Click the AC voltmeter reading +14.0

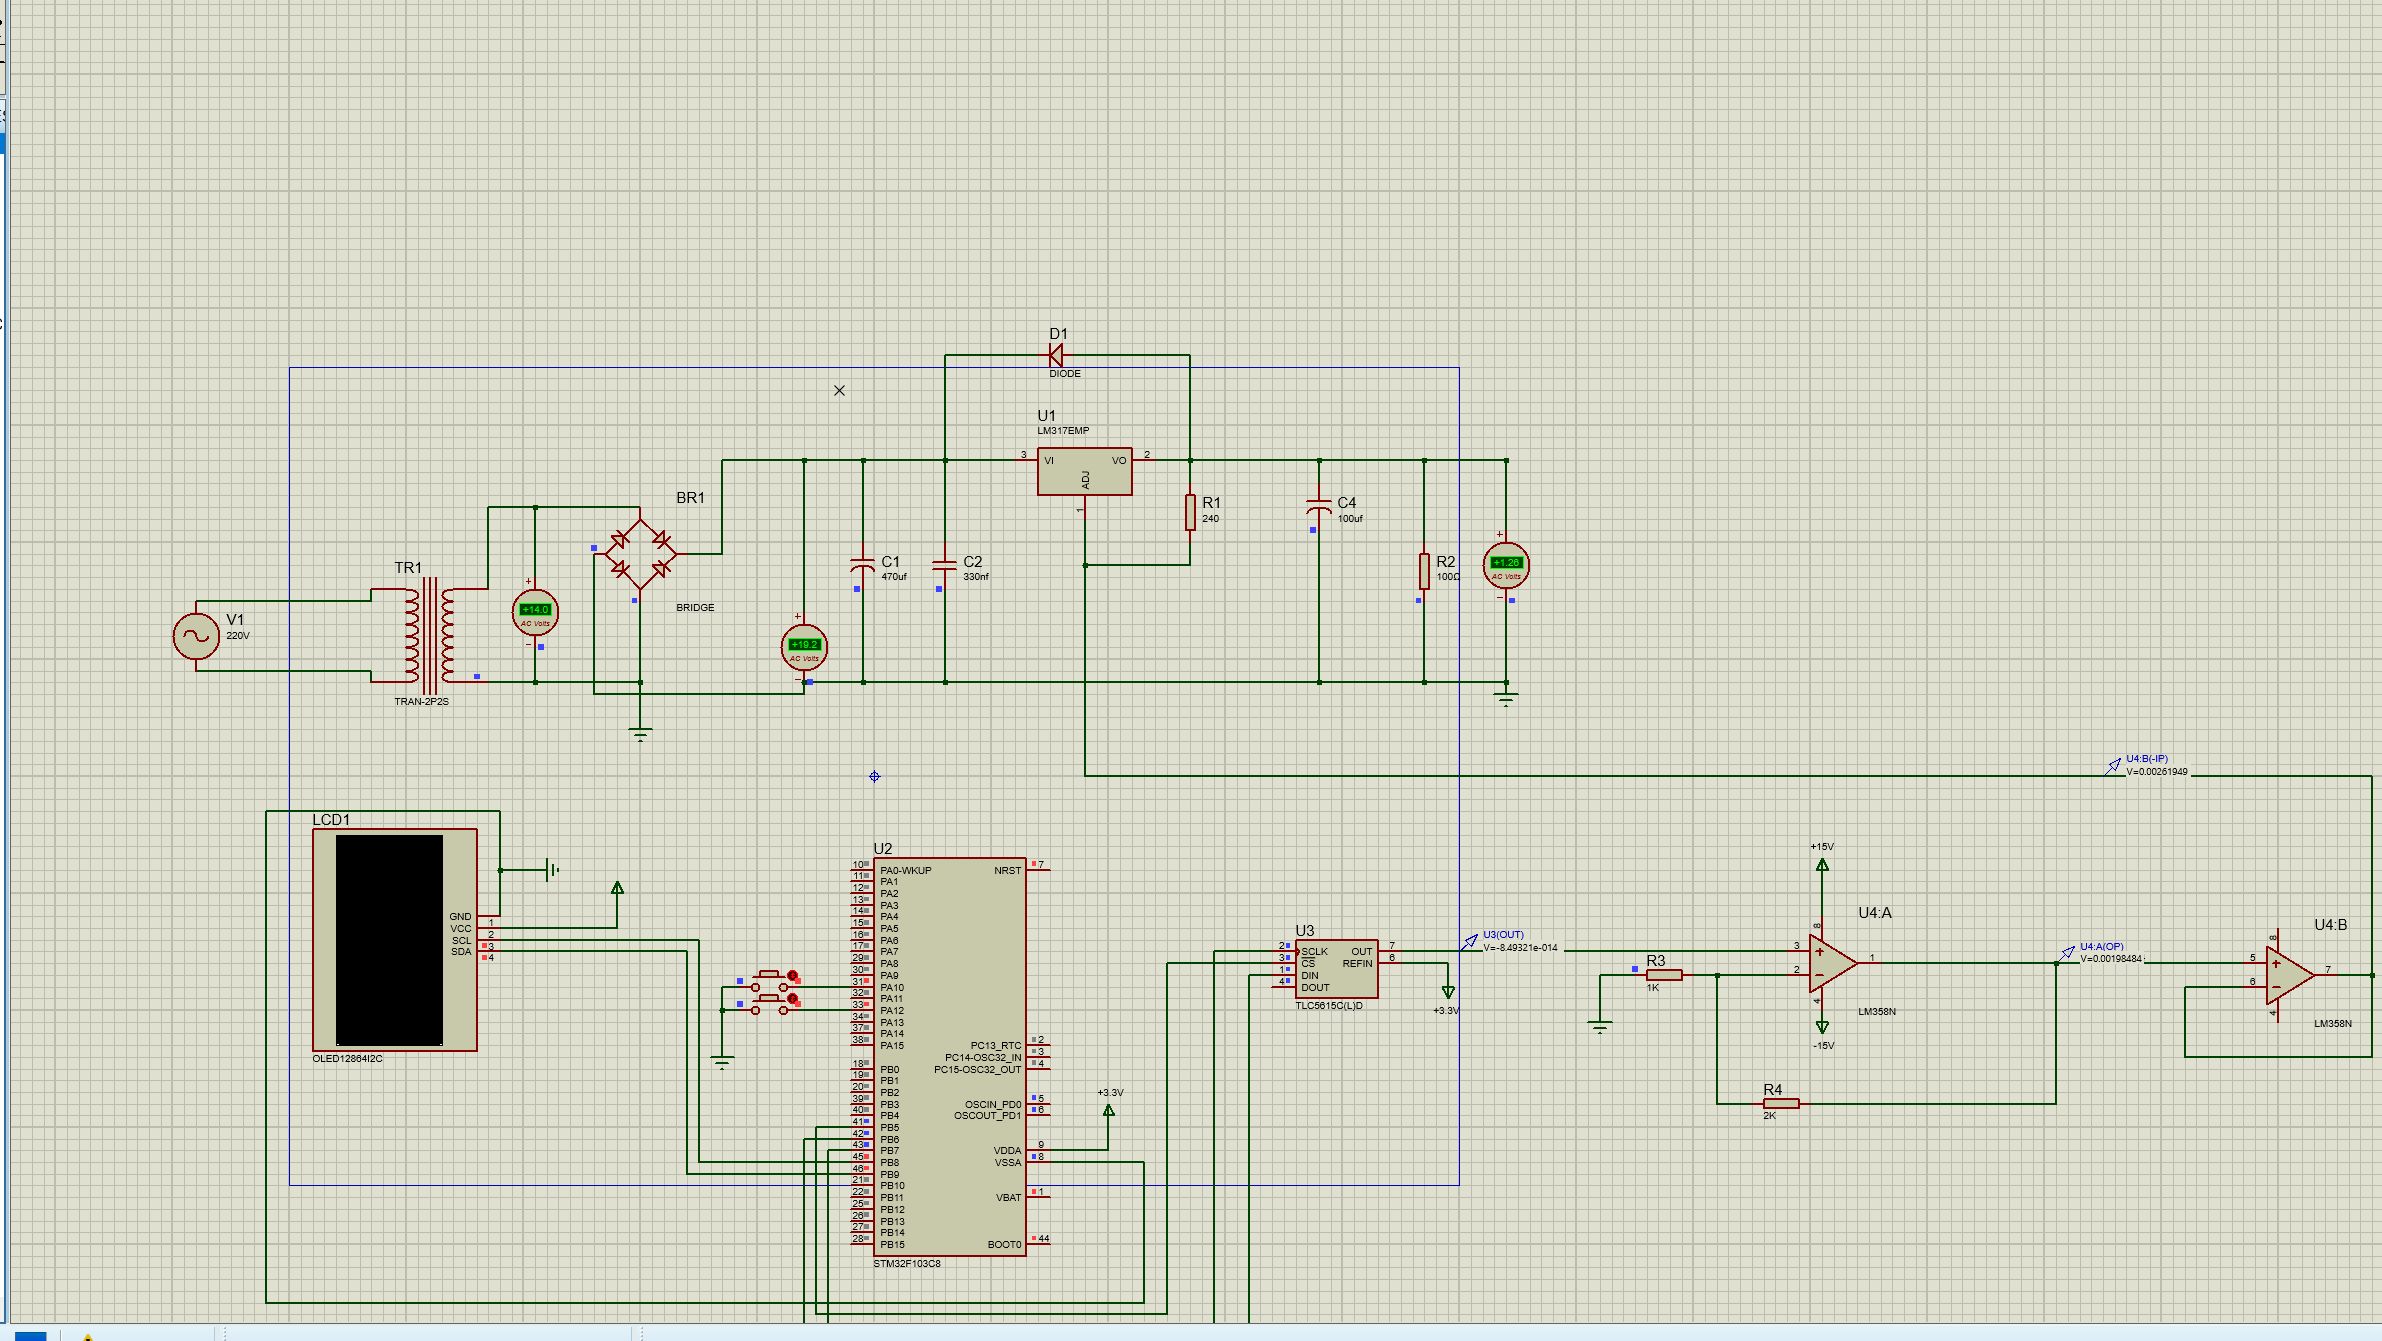(x=535, y=613)
